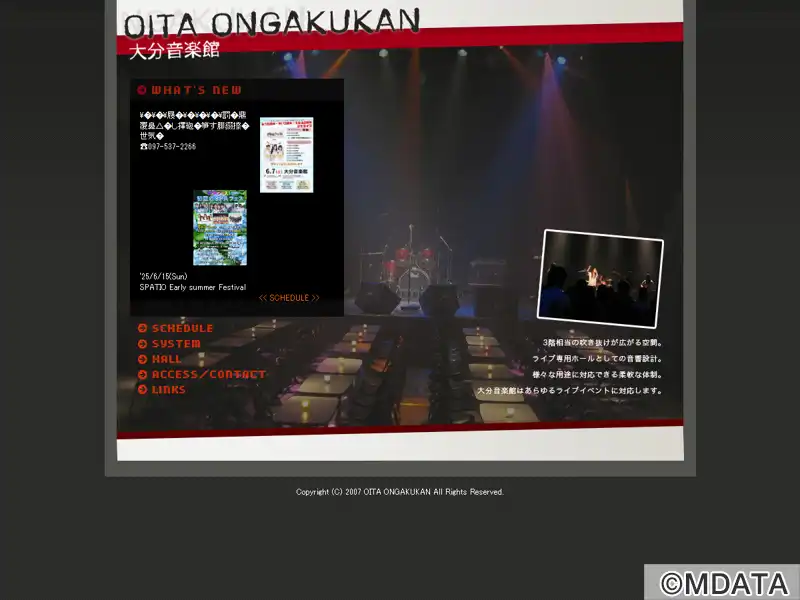Click the line 大分音楽館はあらゆるライブイベントに対応します。
This screenshot has width=800, height=600.
[x=570, y=391]
